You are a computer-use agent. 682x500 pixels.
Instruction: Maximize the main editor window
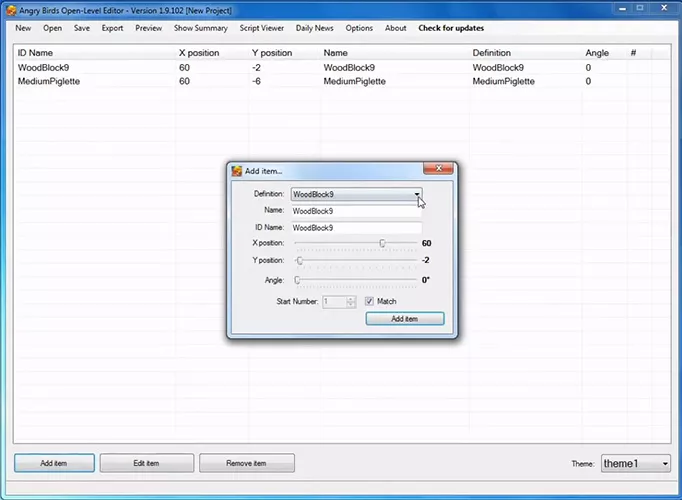pos(640,8)
